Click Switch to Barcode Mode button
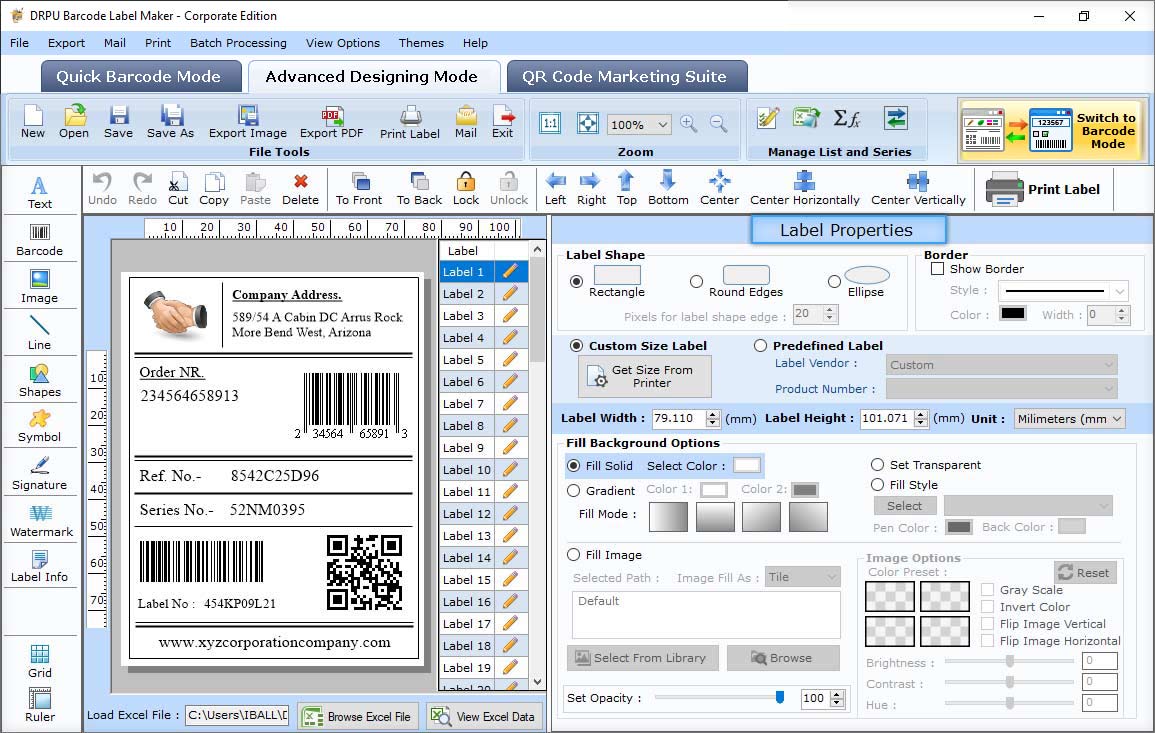This screenshot has height=733, width=1155. pos(1051,131)
